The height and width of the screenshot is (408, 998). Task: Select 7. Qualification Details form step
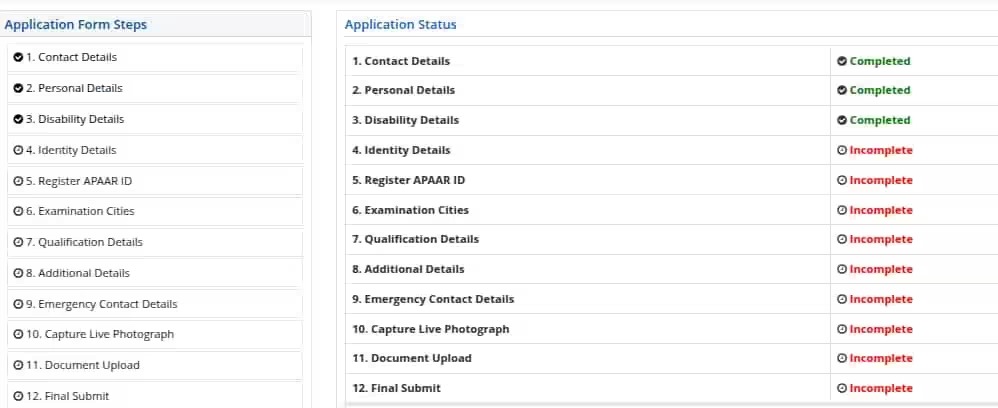point(155,243)
